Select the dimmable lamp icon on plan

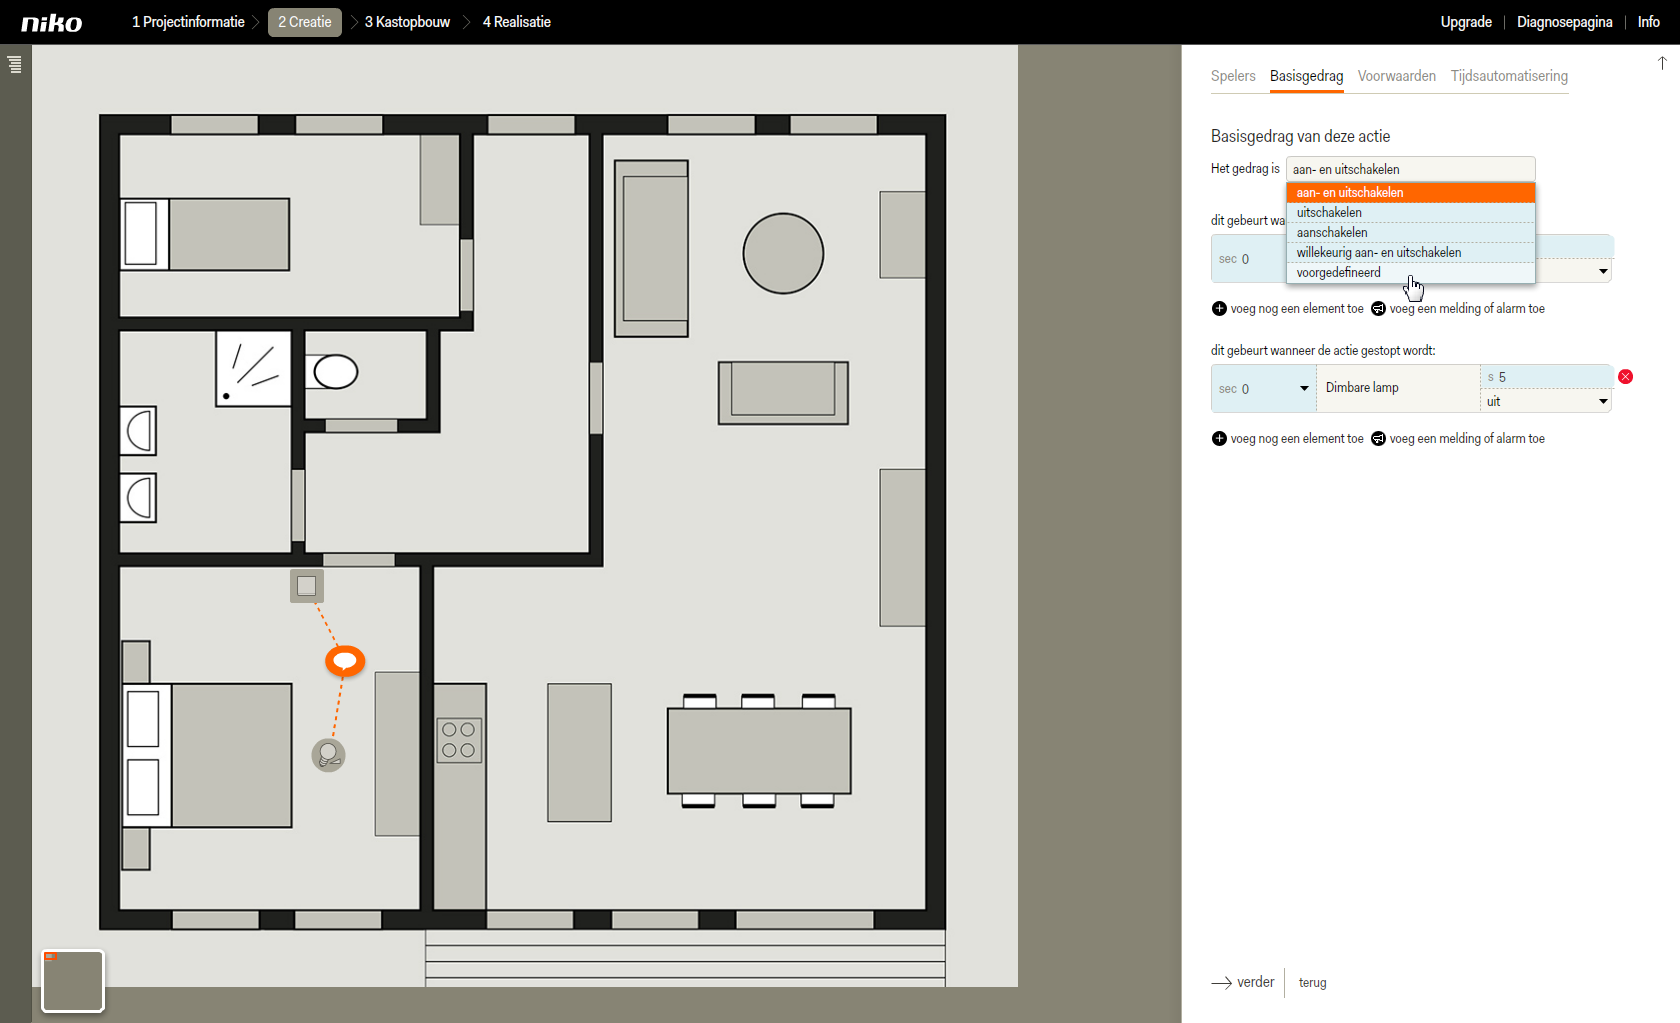[328, 755]
